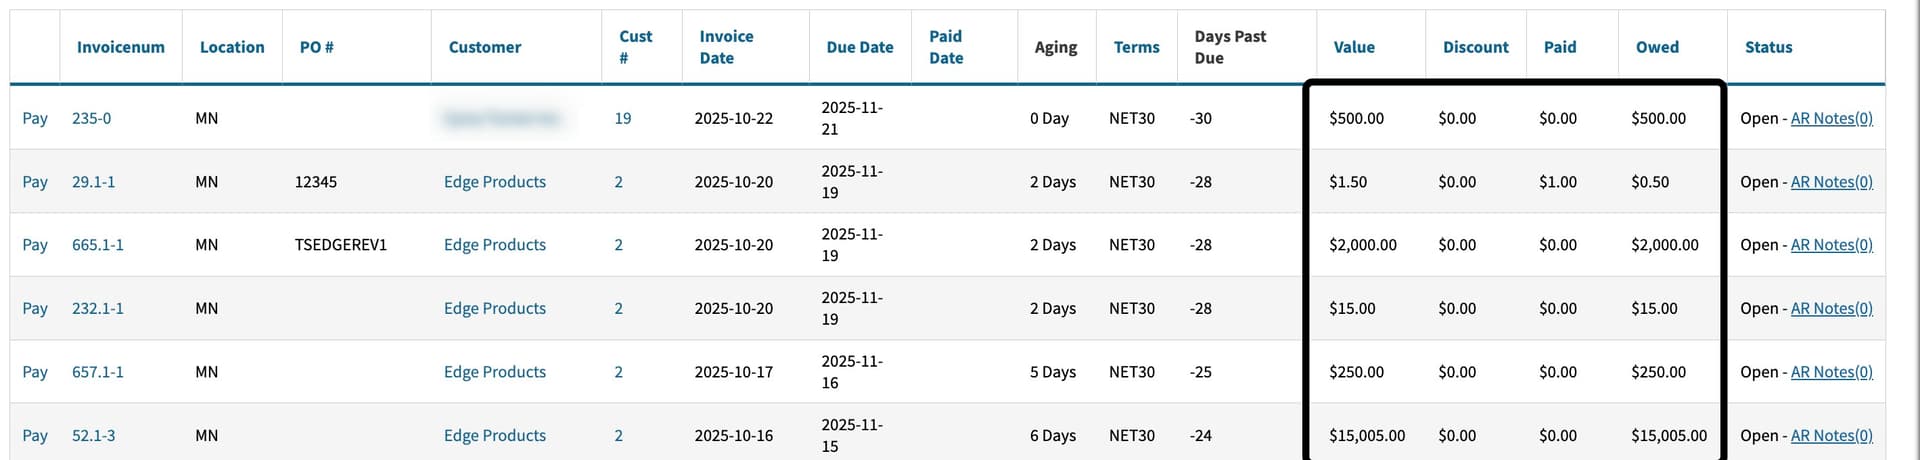The image size is (1920, 460).
Task: Sort by Paid Date column header
Action: (x=945, y=47)
